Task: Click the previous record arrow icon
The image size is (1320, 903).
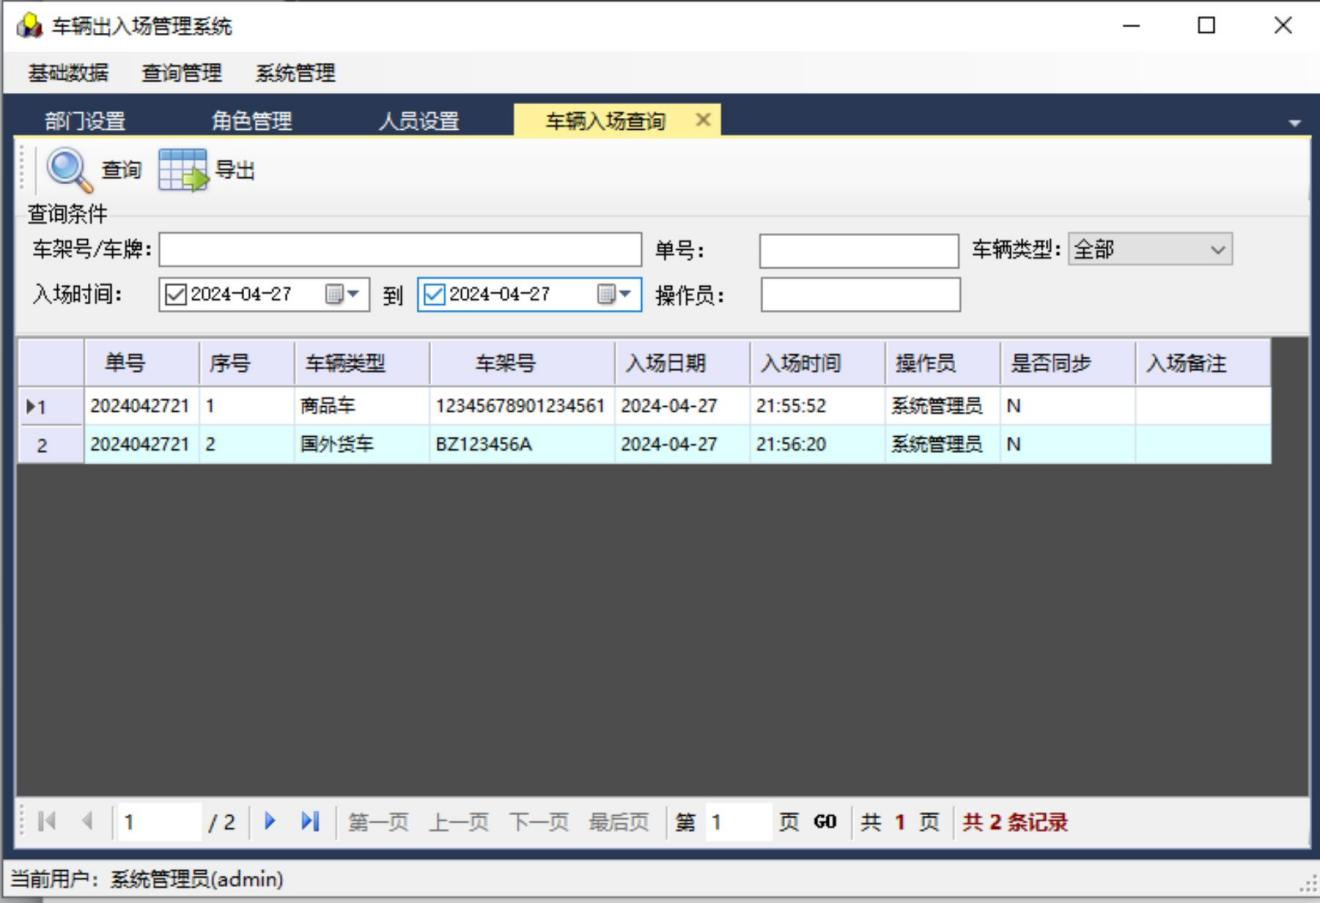Action: 87,821
